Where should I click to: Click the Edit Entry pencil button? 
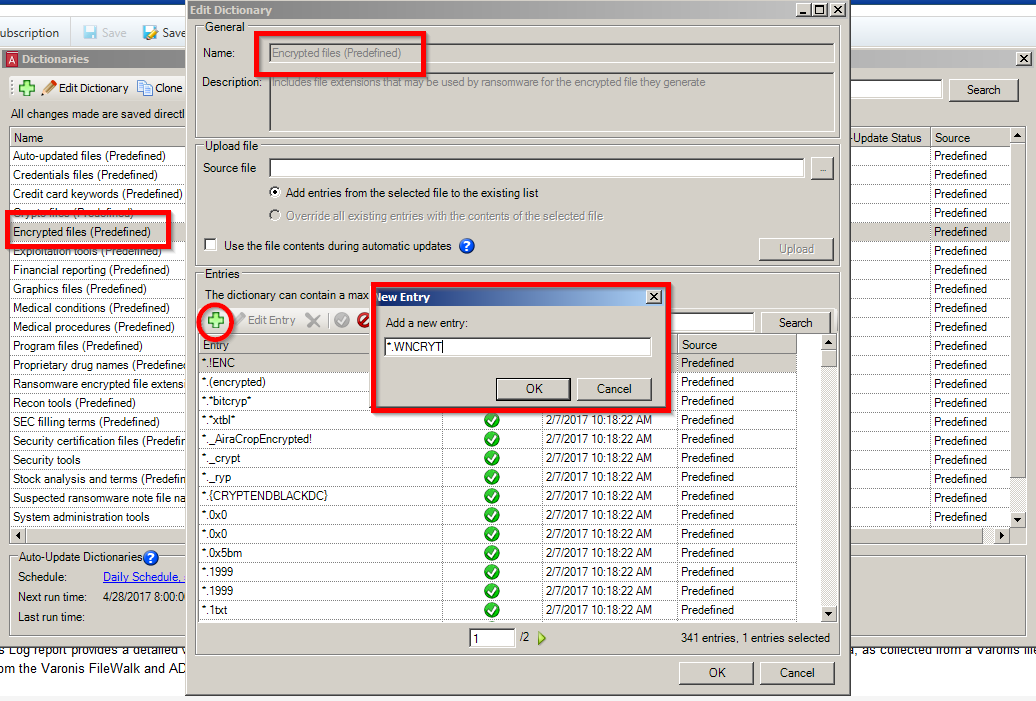[x=264, y=321]
